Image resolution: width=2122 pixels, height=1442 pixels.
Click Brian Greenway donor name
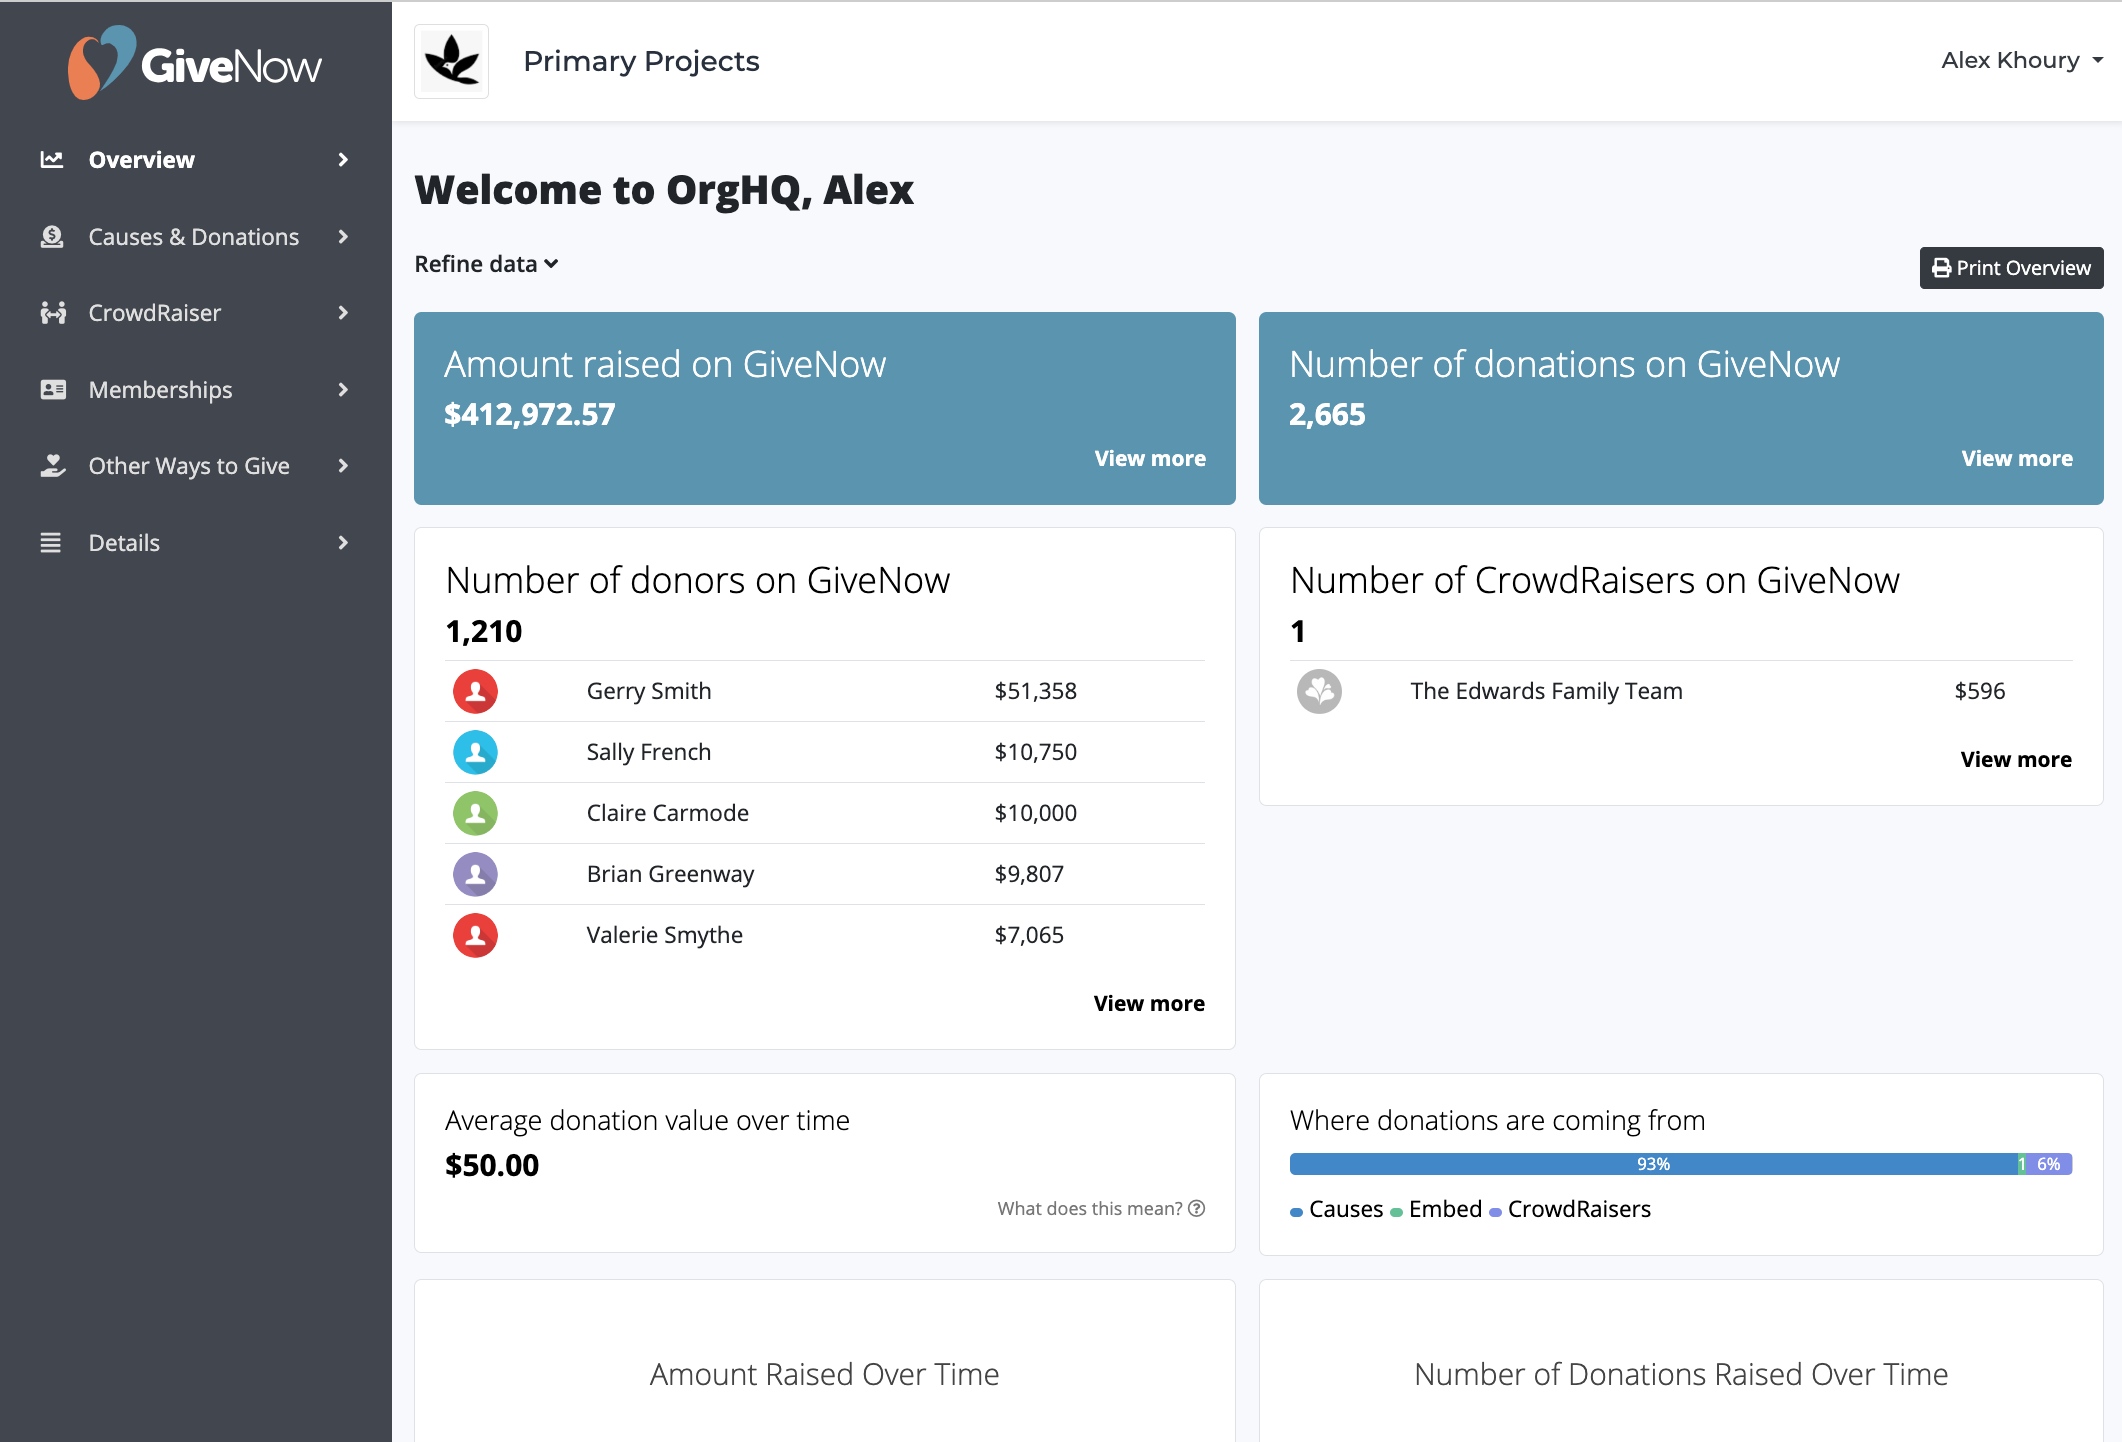[670, 874]
